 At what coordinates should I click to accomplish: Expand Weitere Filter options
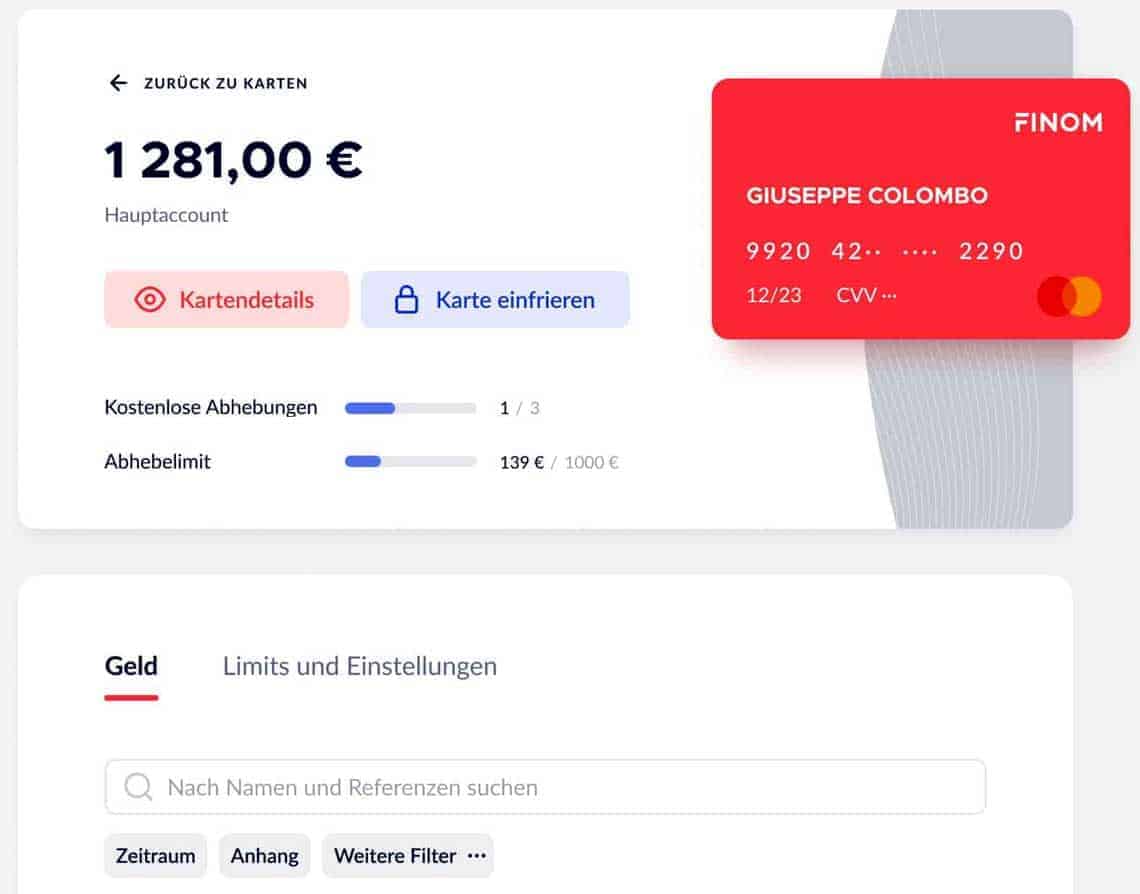pos(408,855)
